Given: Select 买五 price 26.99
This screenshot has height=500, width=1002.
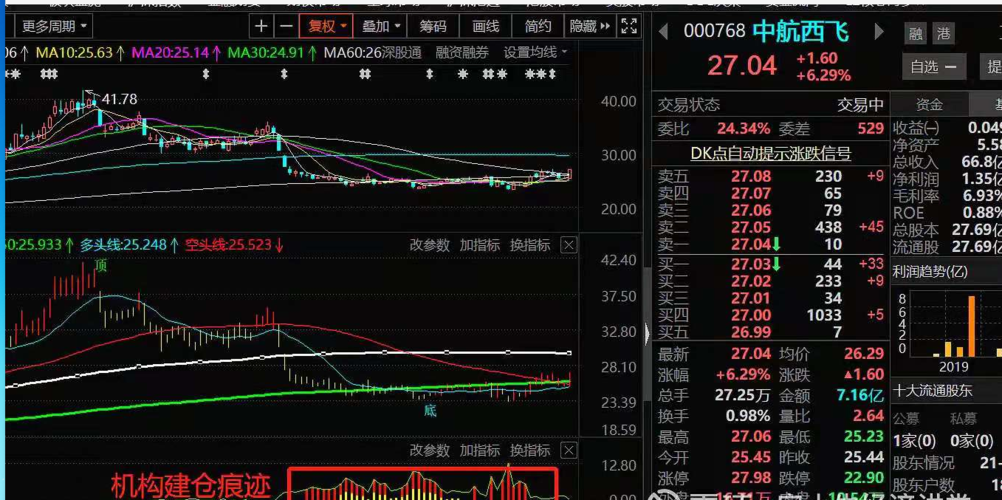Looking at the screenshot, I should coord(751,332).
